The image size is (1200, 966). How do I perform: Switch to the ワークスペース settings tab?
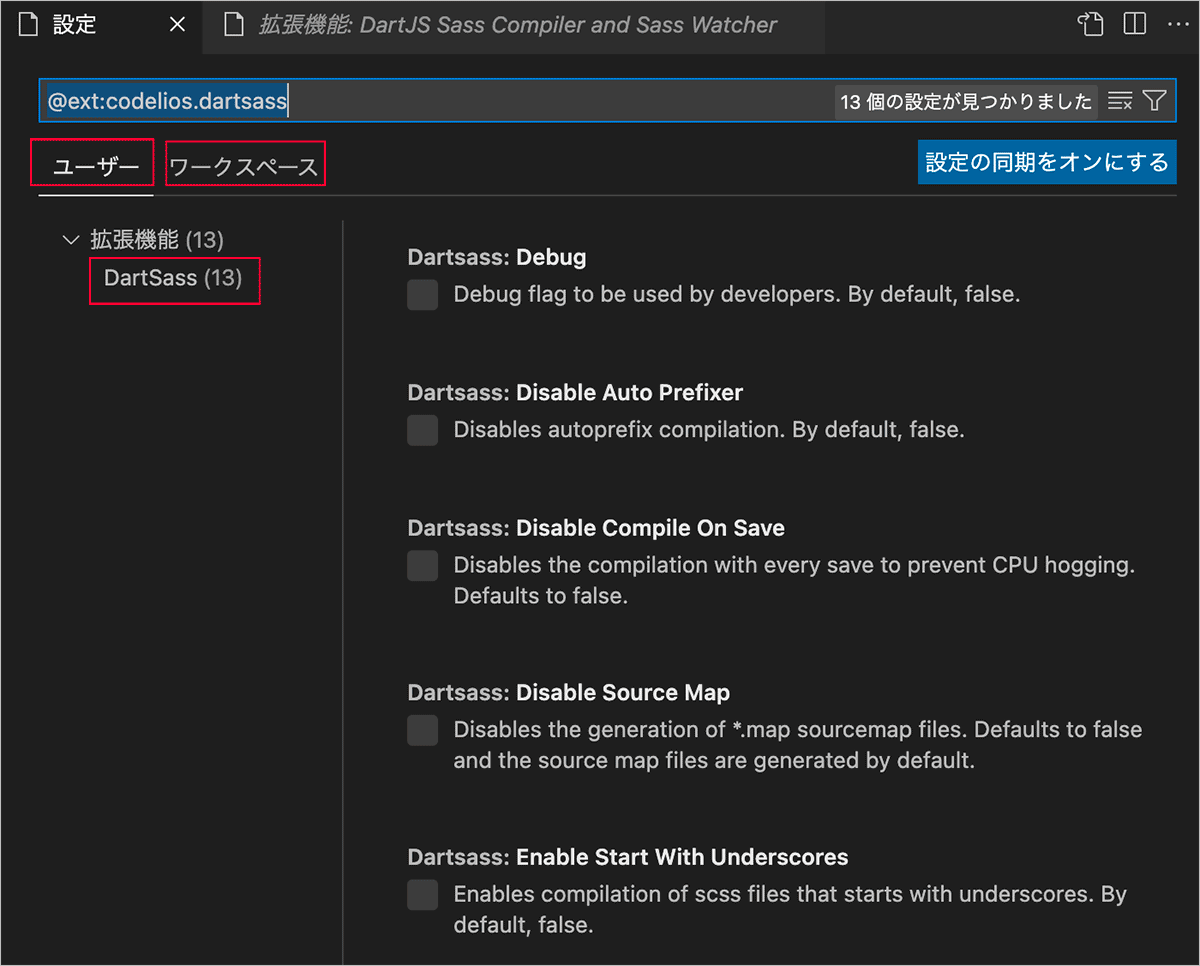[x=244, y=167]
